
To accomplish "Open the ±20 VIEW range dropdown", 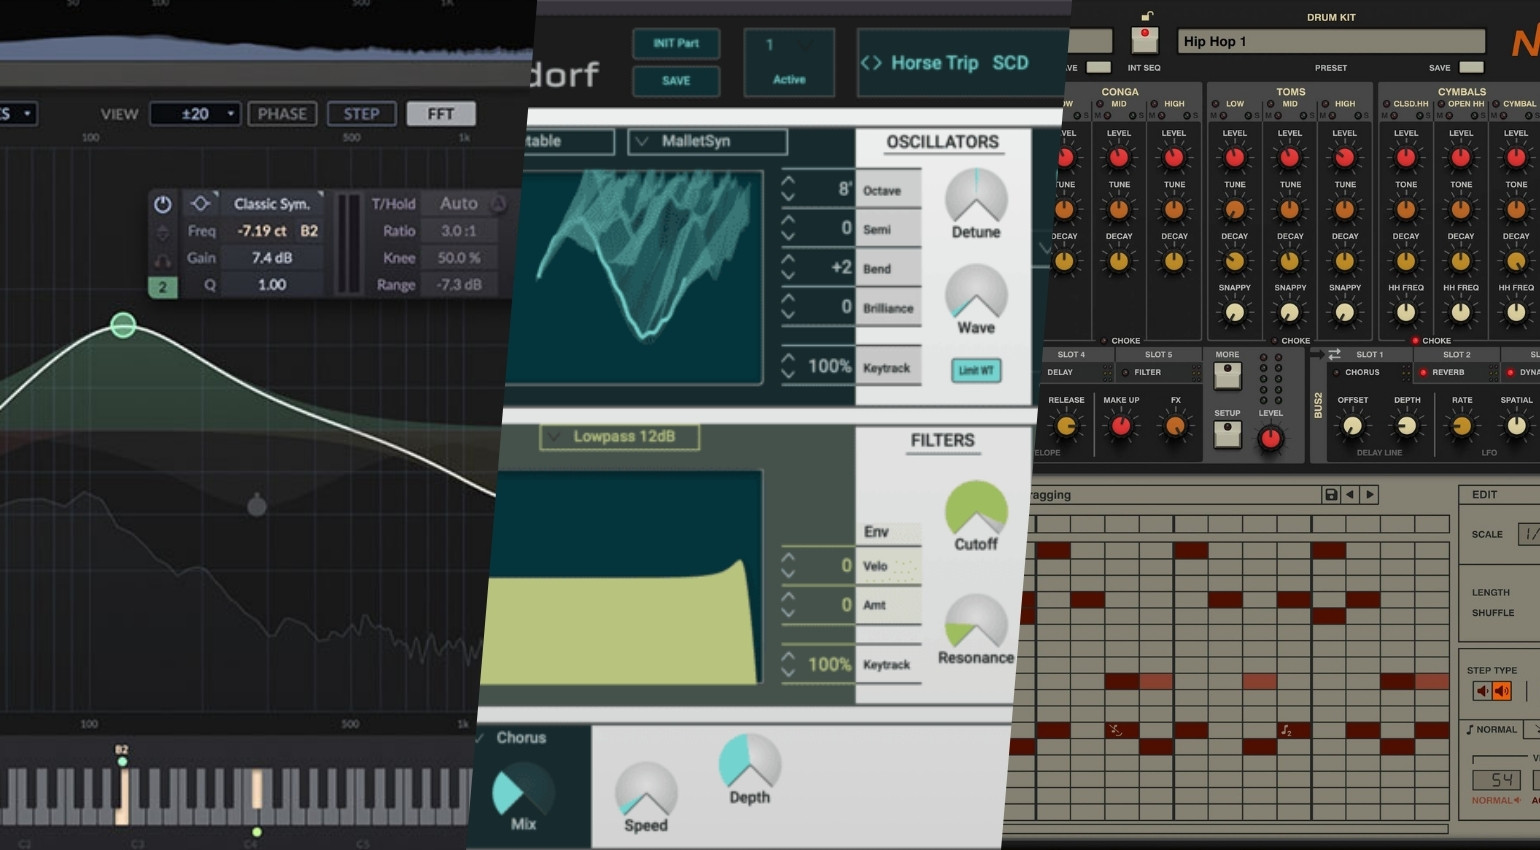I will point(195,113).
